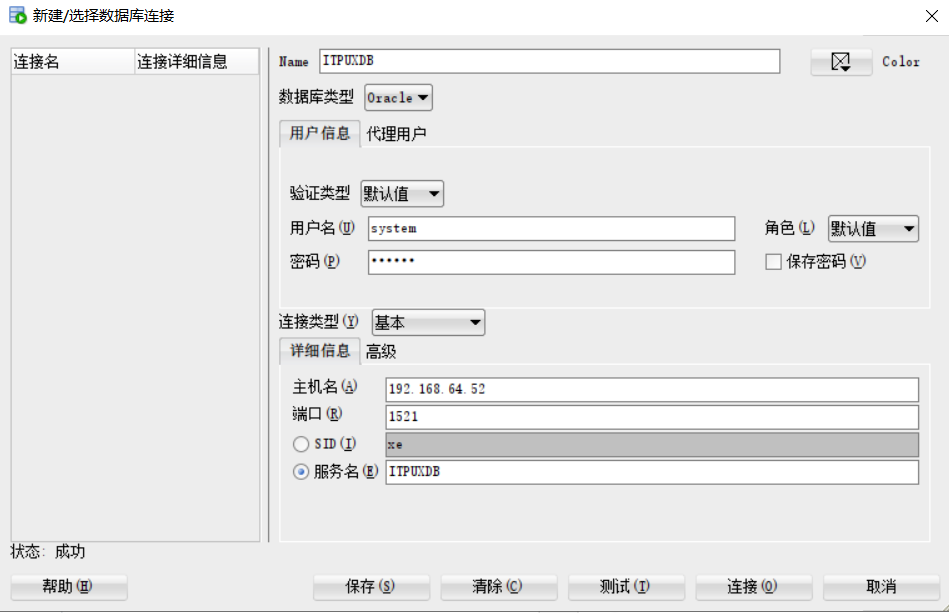Select the 服务名 radio button
Viewport: 949px width, 613px height.
tap(301, 471)
